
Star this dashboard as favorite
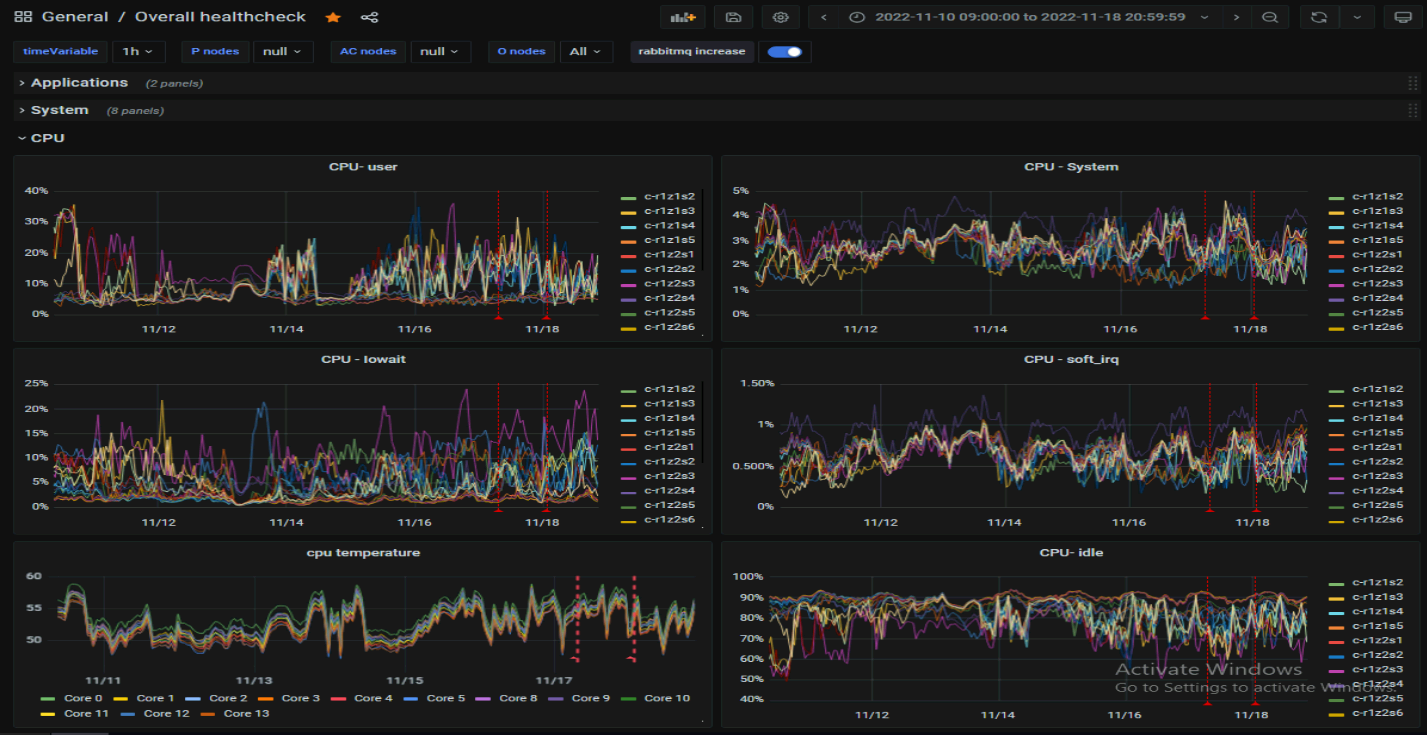(x=333, y=17)
